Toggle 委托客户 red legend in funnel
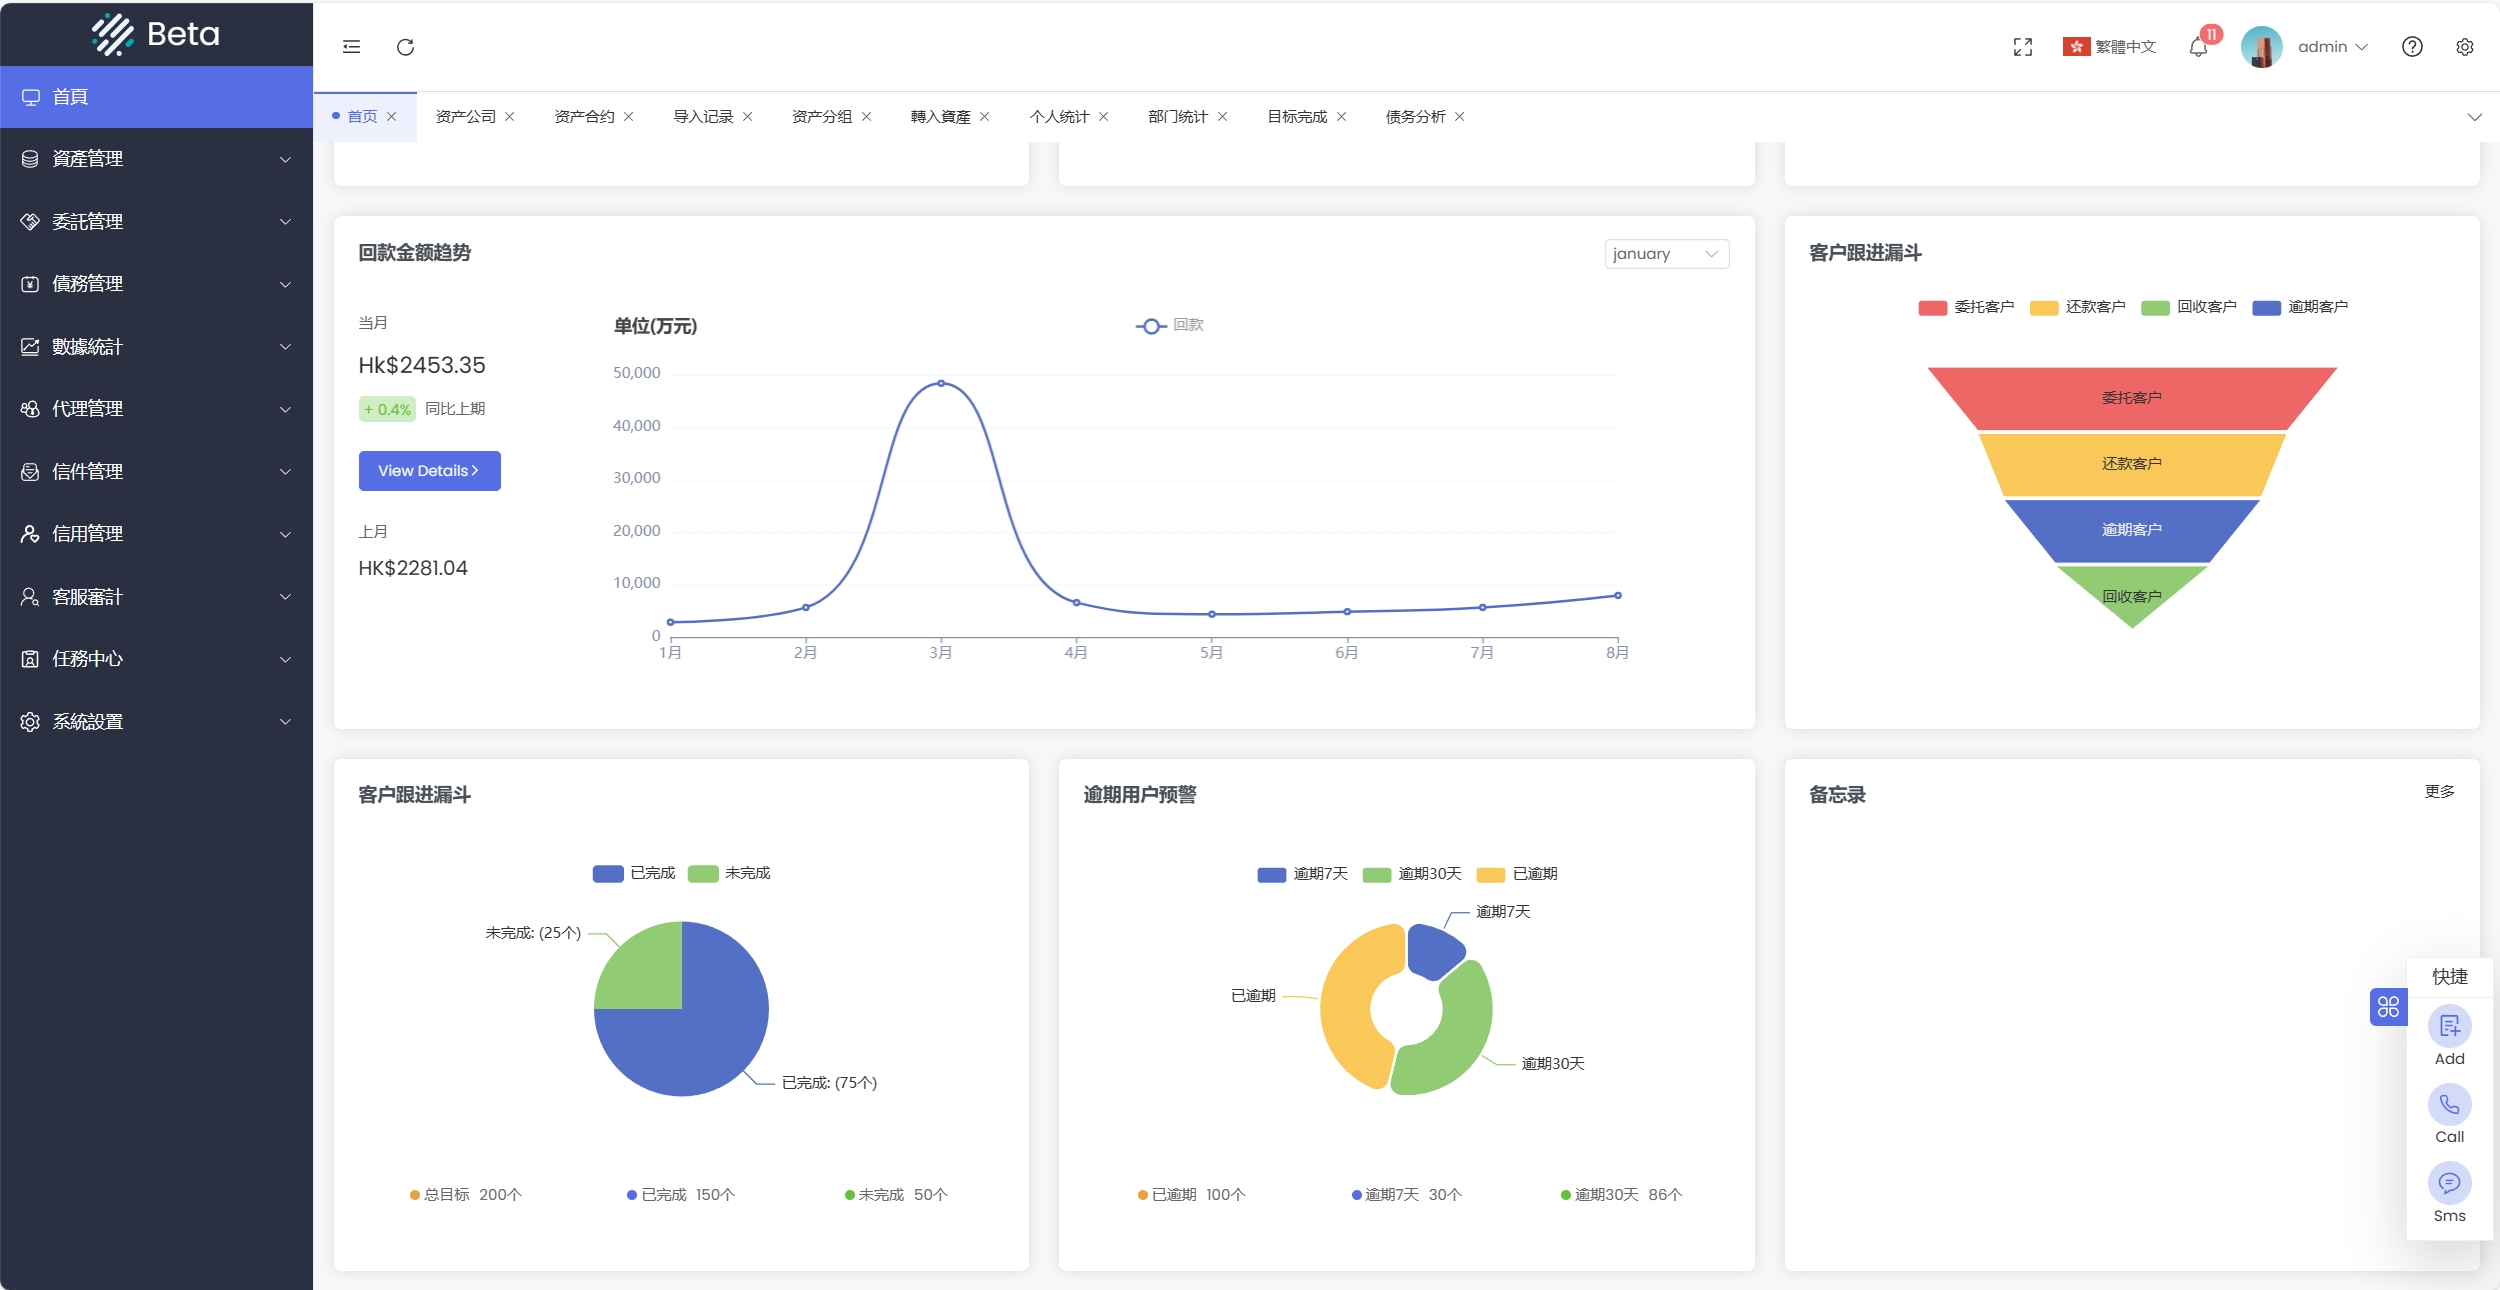The width and height of the screenshot is (2500, 1290). [1966, 307]
